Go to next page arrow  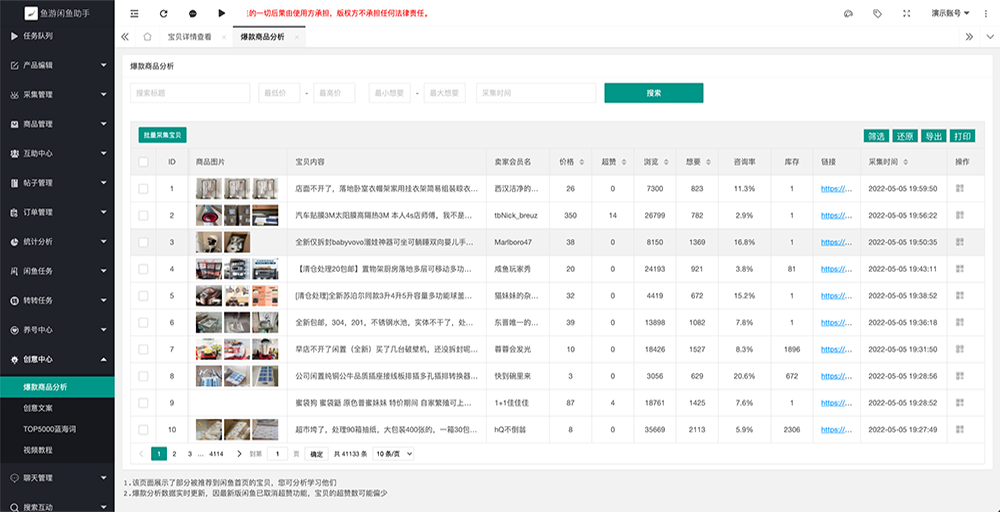[x=239, y=454]
